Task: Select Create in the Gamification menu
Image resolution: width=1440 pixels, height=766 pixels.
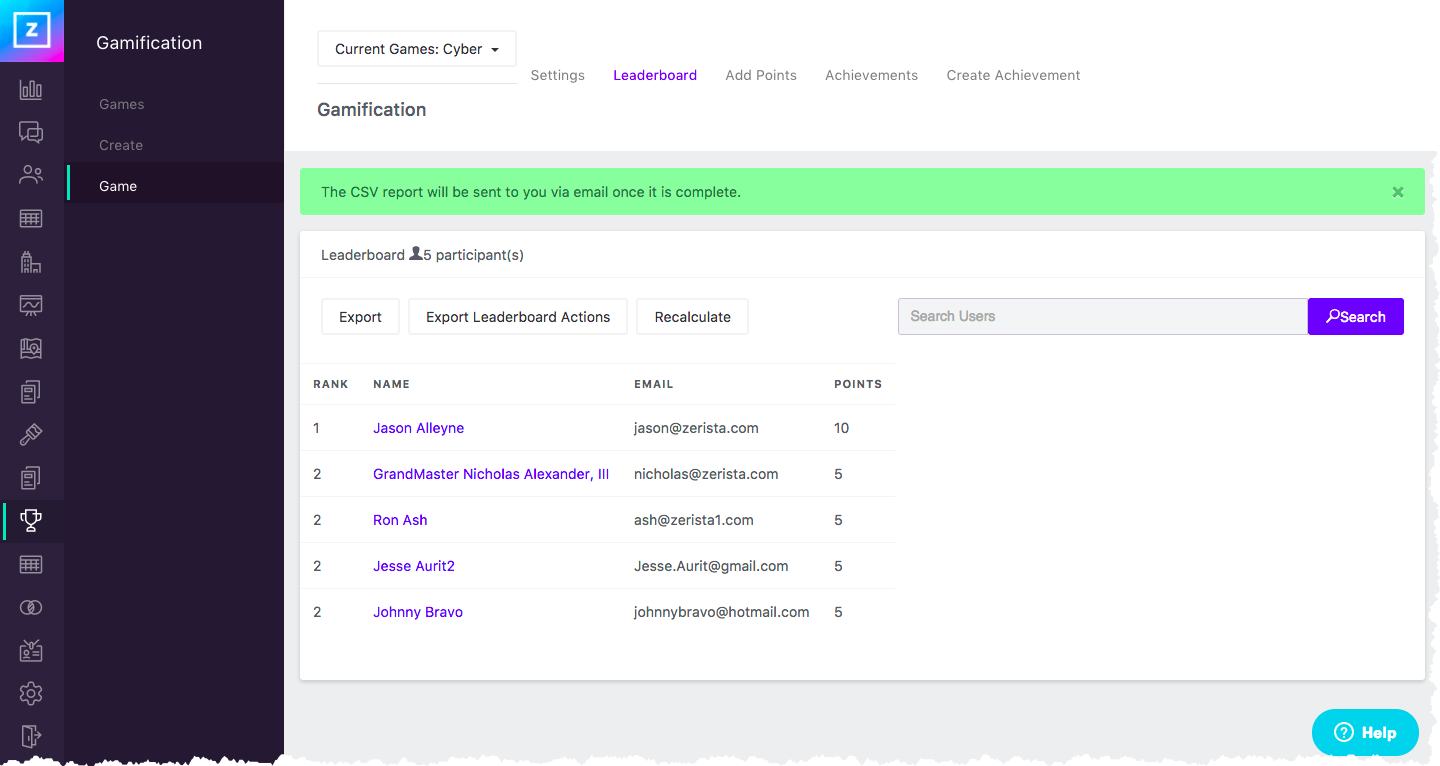Action: coord(121,145)
